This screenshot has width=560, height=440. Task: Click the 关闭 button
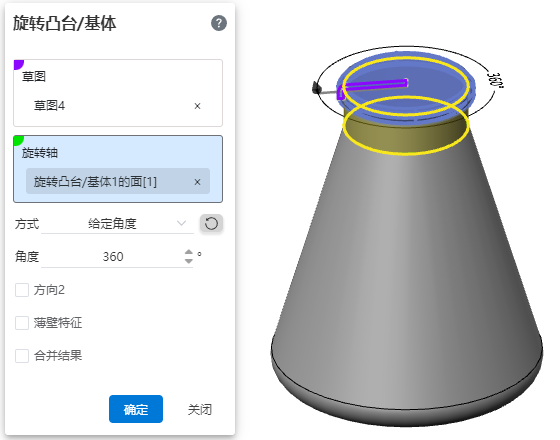click(200, 409)
